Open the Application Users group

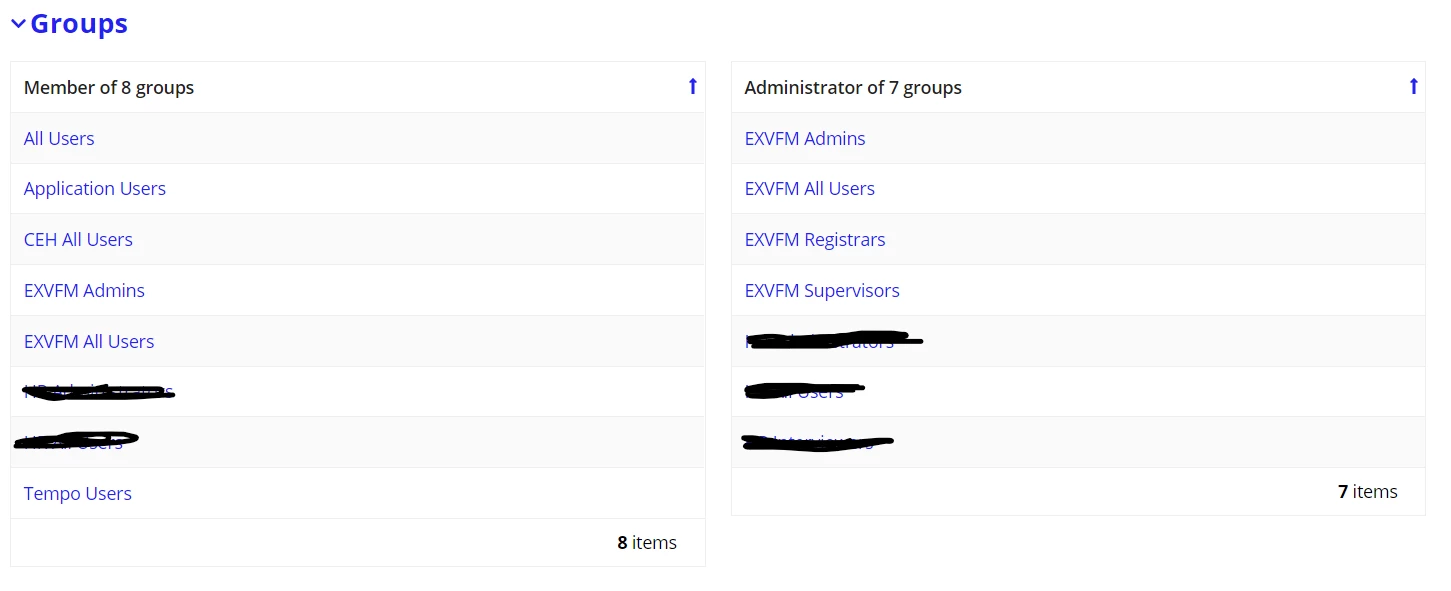click(x=95, y=189)
